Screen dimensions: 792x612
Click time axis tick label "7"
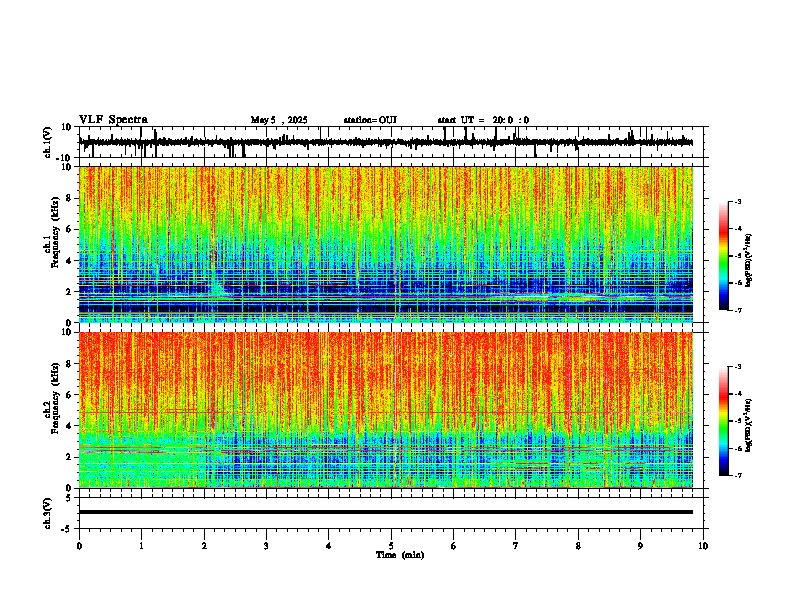tap(516, 546)
